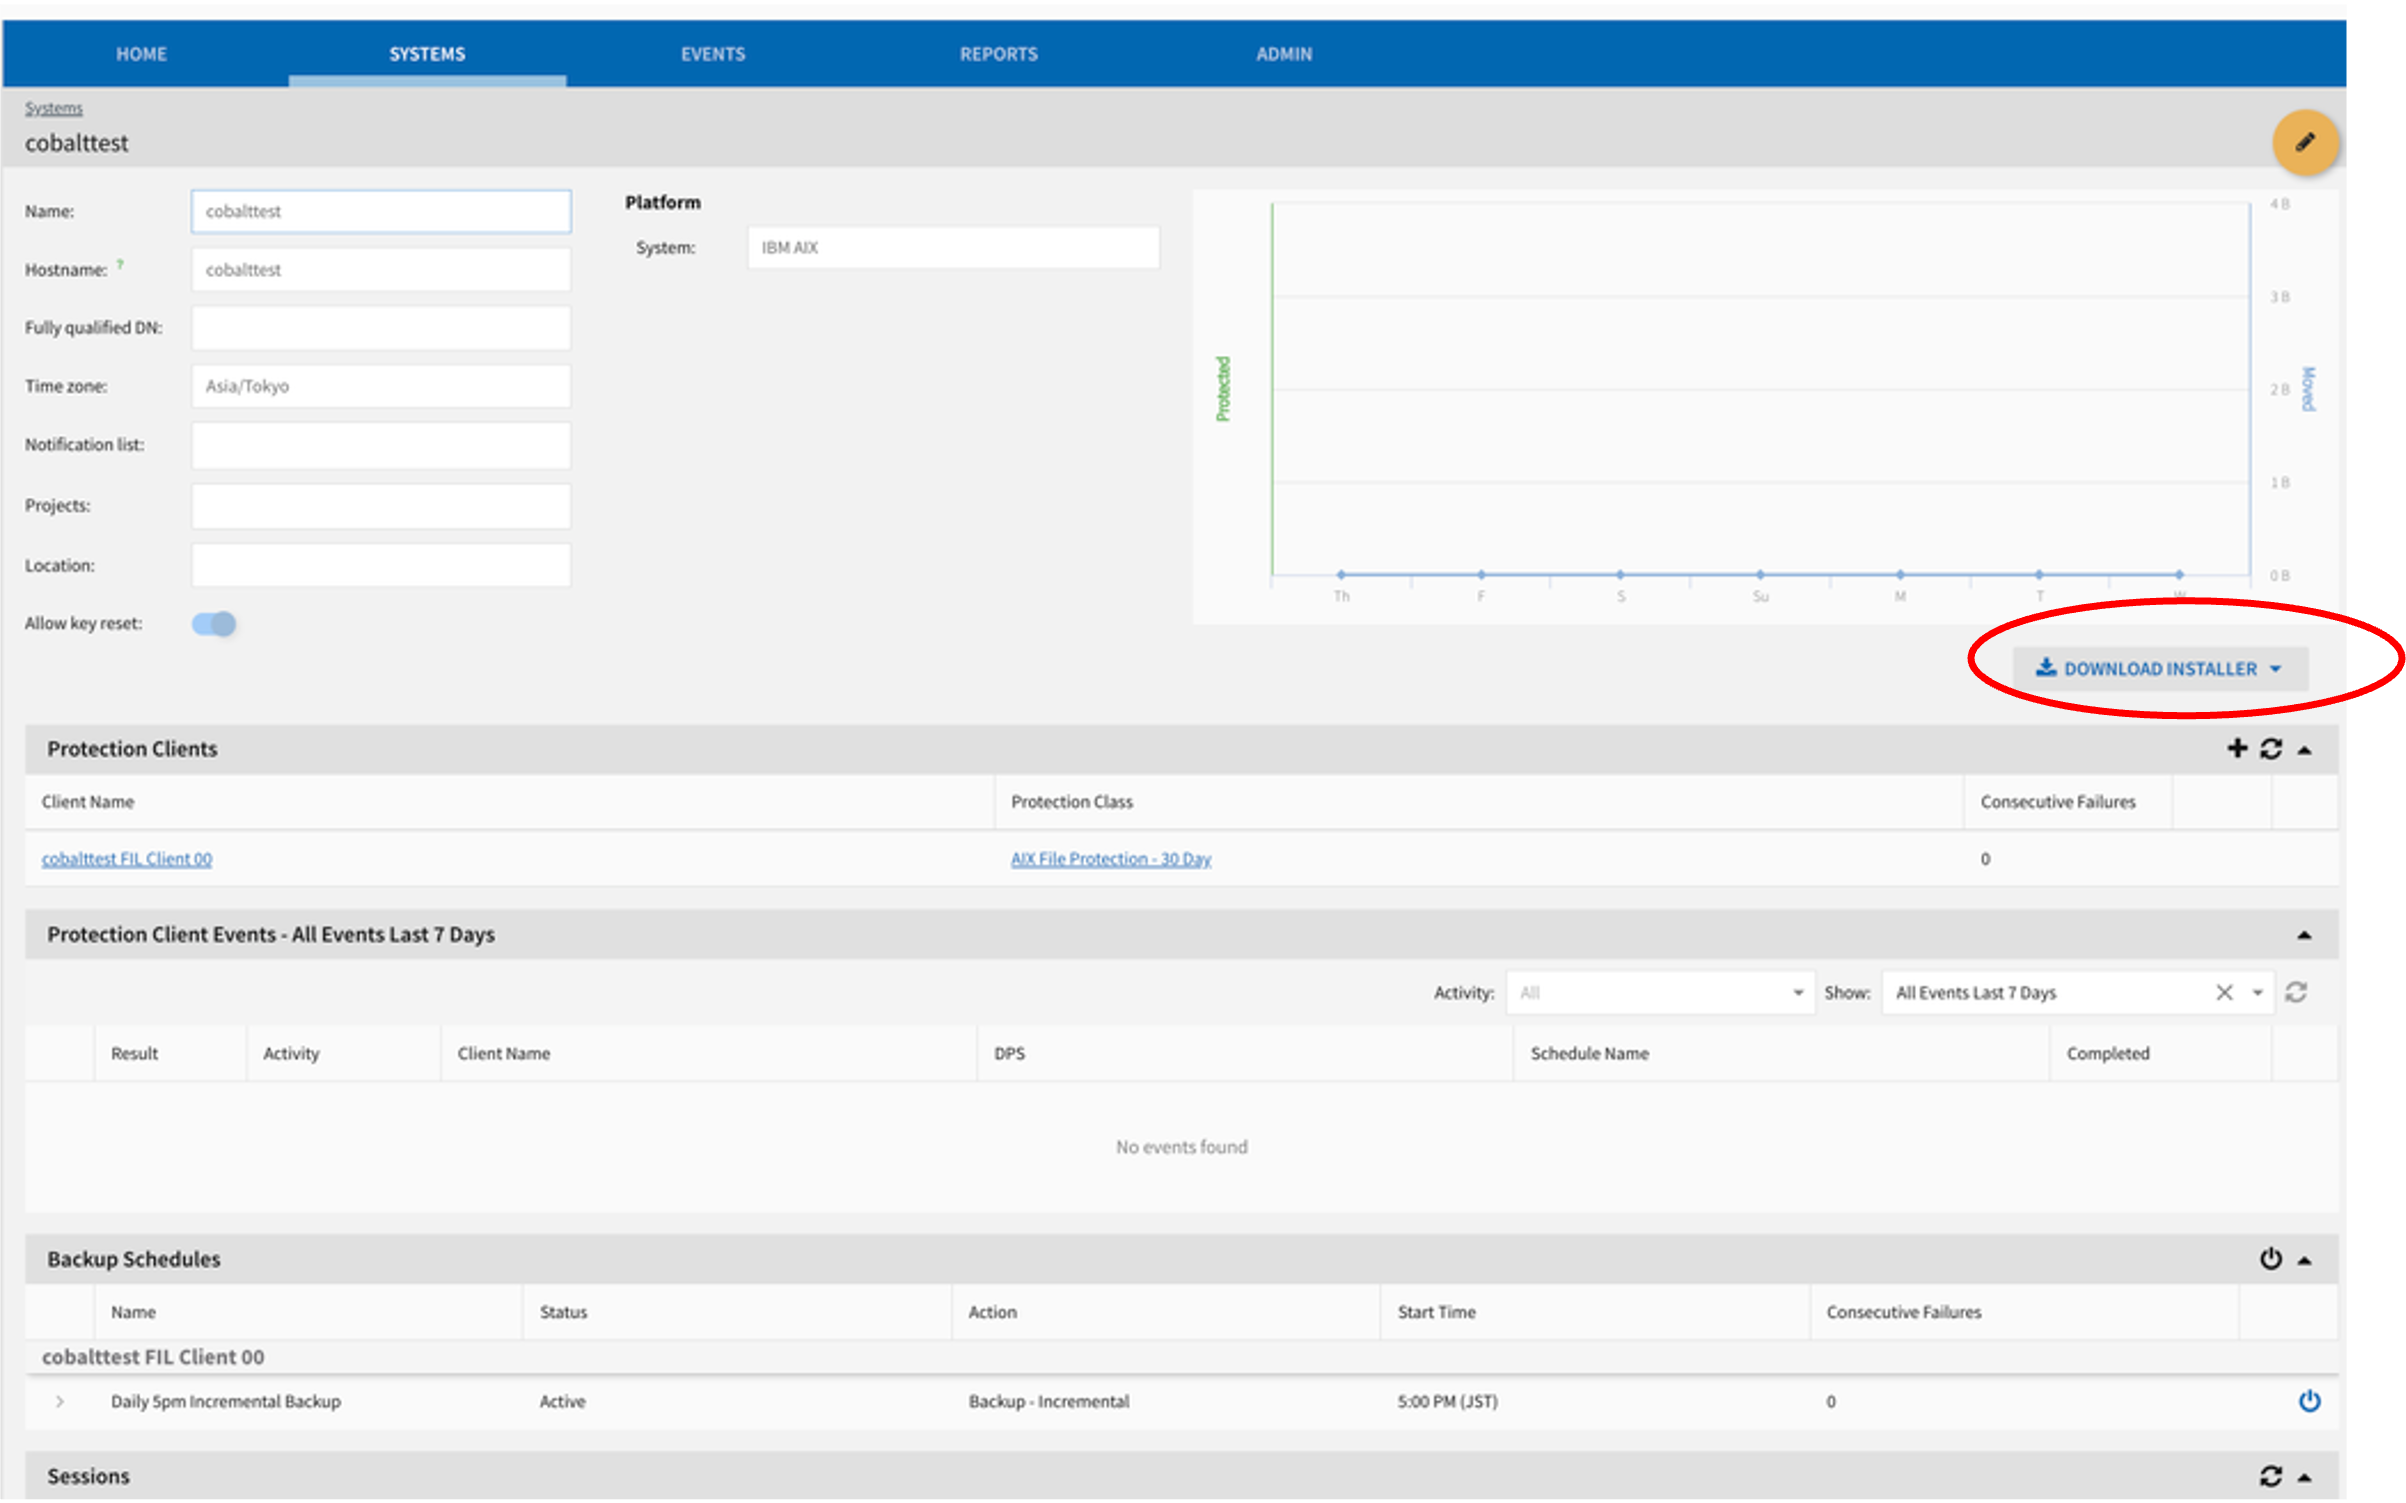Click the Hostname help question mark
This screenshot has height=1503, width=2406.
pyautogui.click(x=120, y=265)
